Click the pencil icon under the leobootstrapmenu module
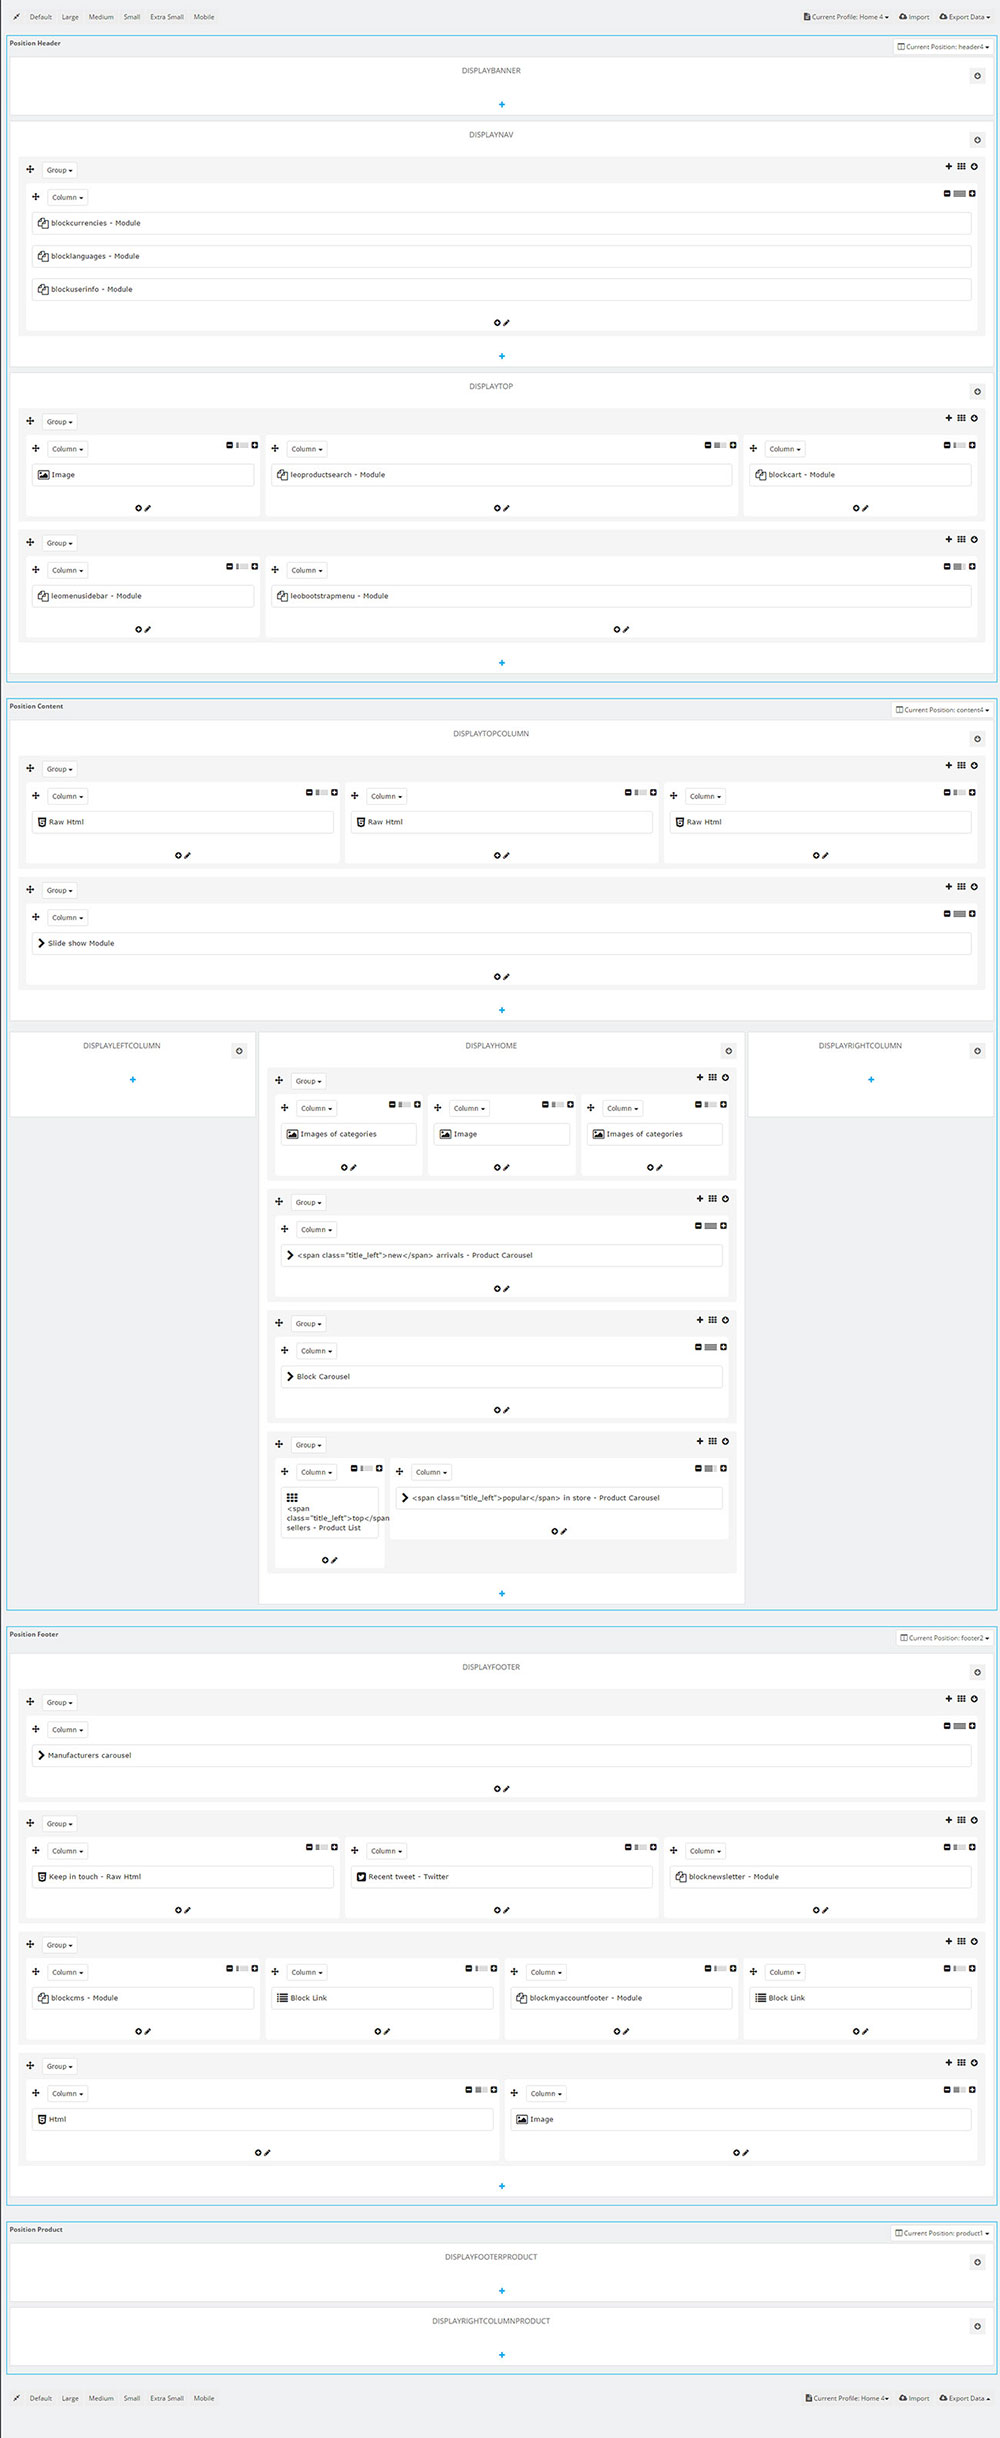Screen dimensions: 1000x2438 click(x=626, y=629)
